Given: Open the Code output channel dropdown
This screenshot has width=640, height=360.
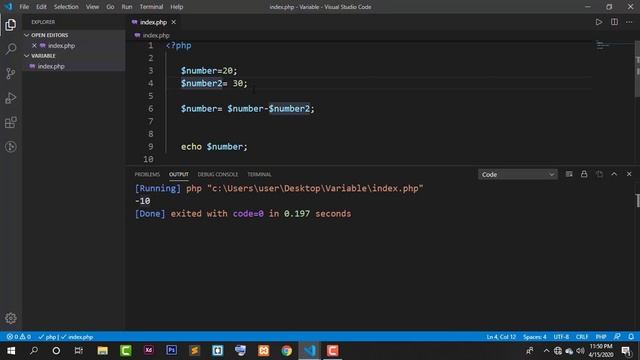Looking at the screenshot, I should coord(518,174).
